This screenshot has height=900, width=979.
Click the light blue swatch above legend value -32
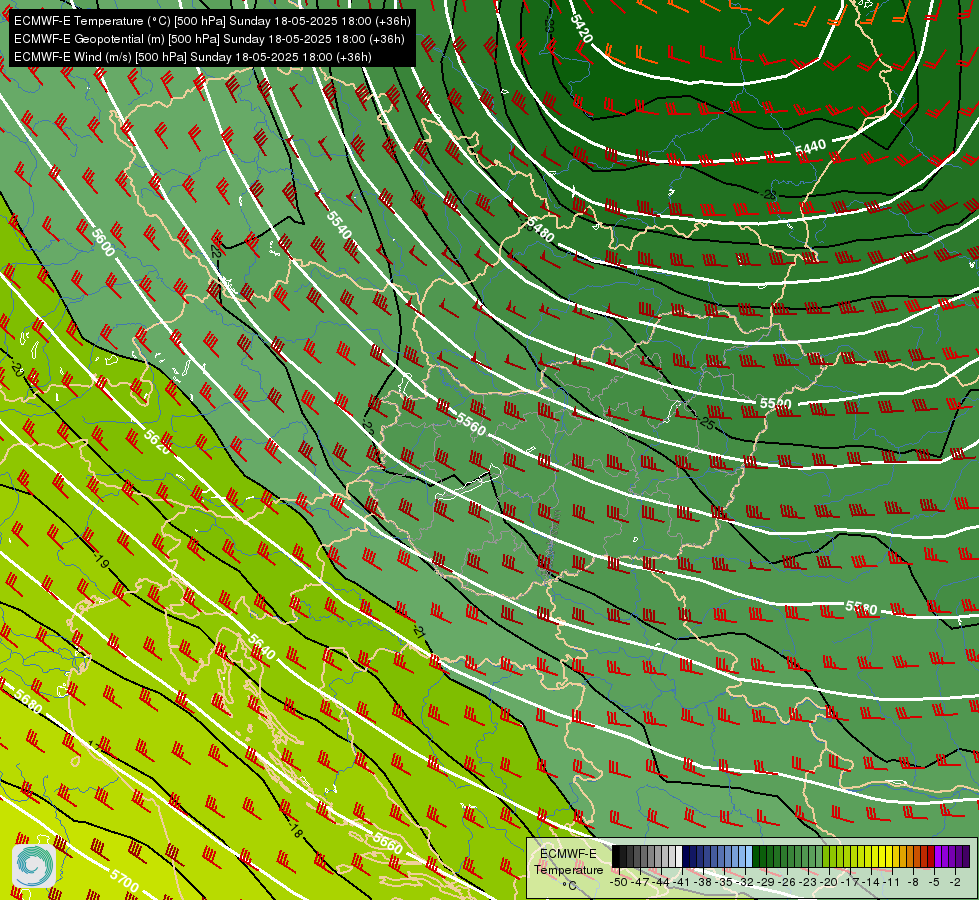[x=749, y=856]
